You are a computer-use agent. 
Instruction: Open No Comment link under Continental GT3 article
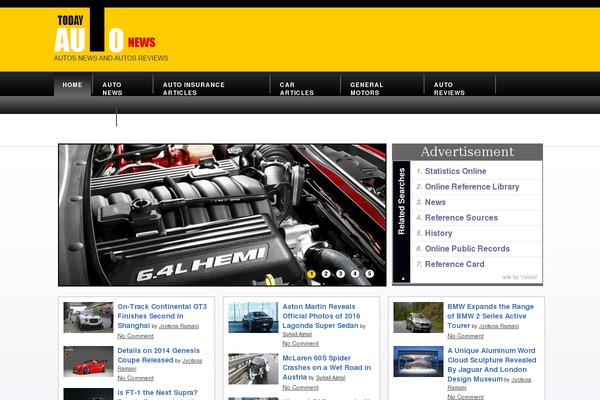click(x=135, y=336)
